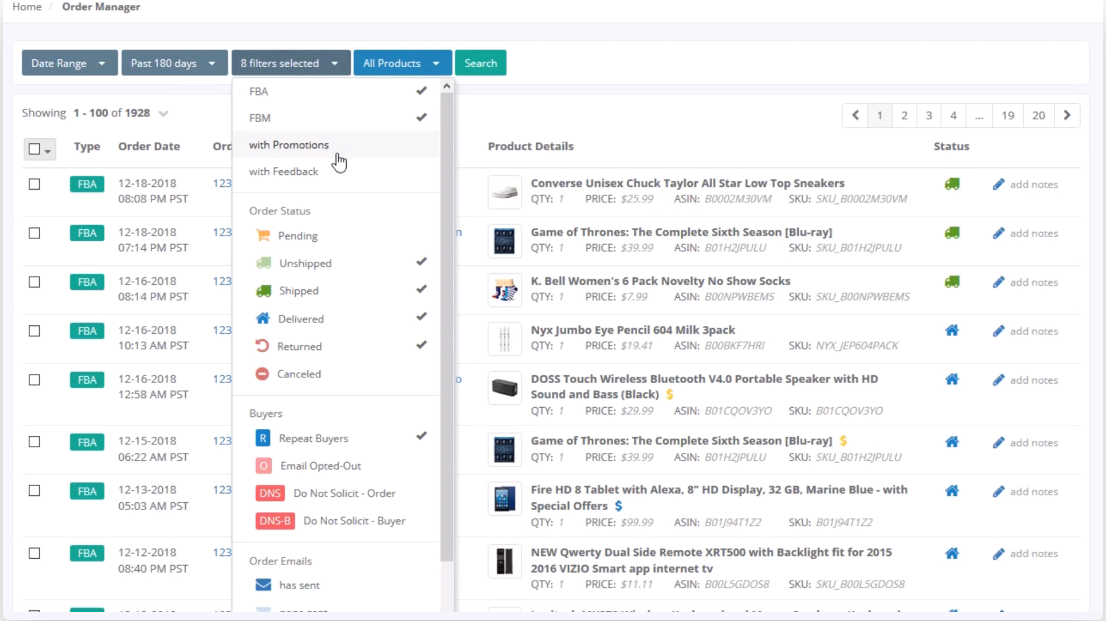Select the with Promotions filter
Image resolution: width=1106 pixels, height=621 pixels.
tap(338, 145)
